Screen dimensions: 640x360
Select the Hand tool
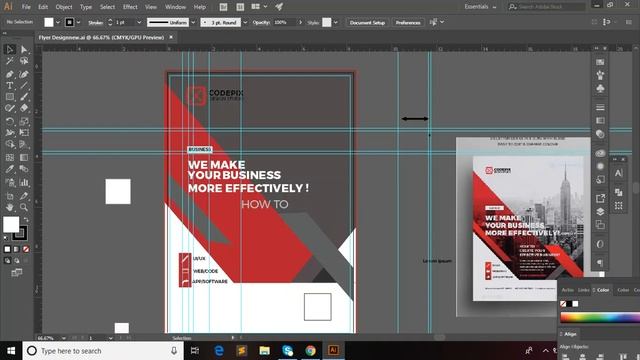click(x=9, y=207)
